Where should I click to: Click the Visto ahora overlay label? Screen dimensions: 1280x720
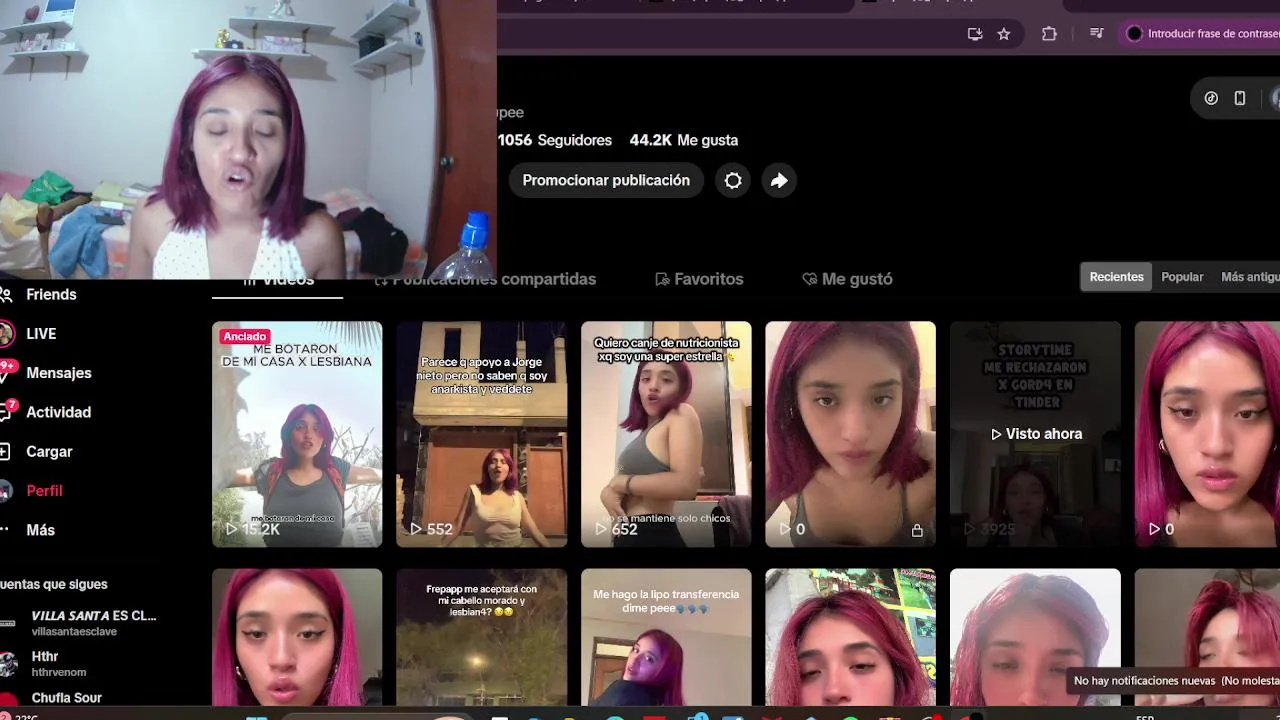click(x=1035, y=434)
